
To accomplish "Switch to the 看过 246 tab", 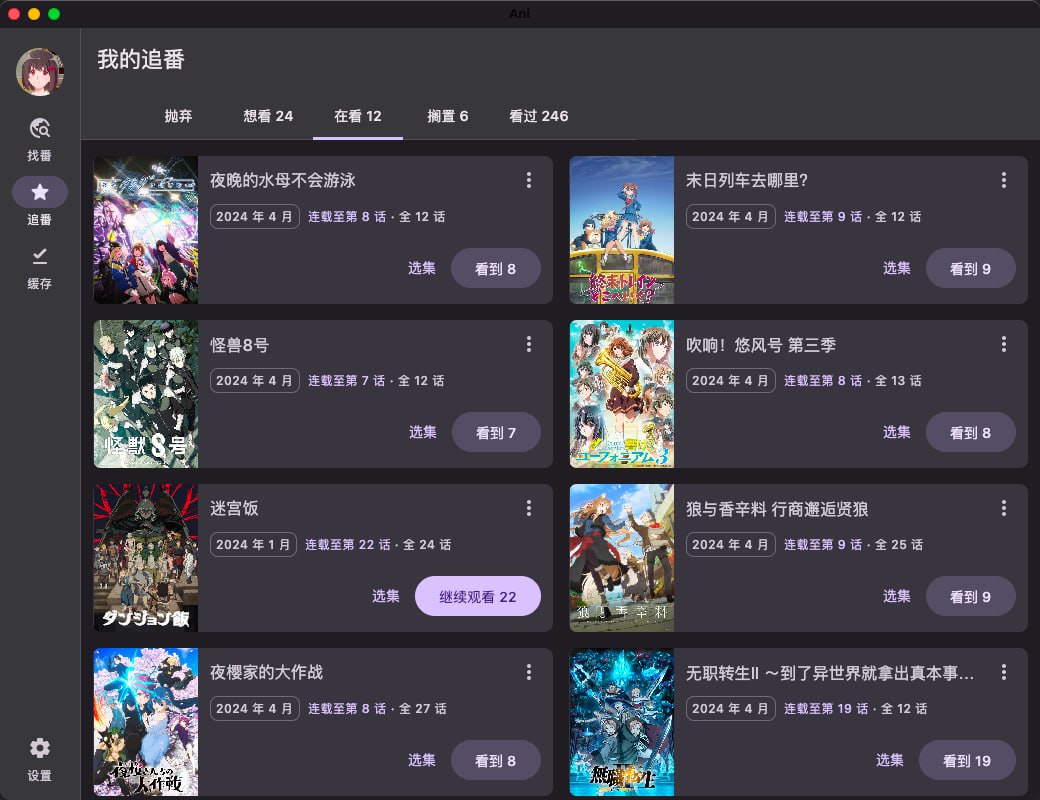I will (538, 116).
